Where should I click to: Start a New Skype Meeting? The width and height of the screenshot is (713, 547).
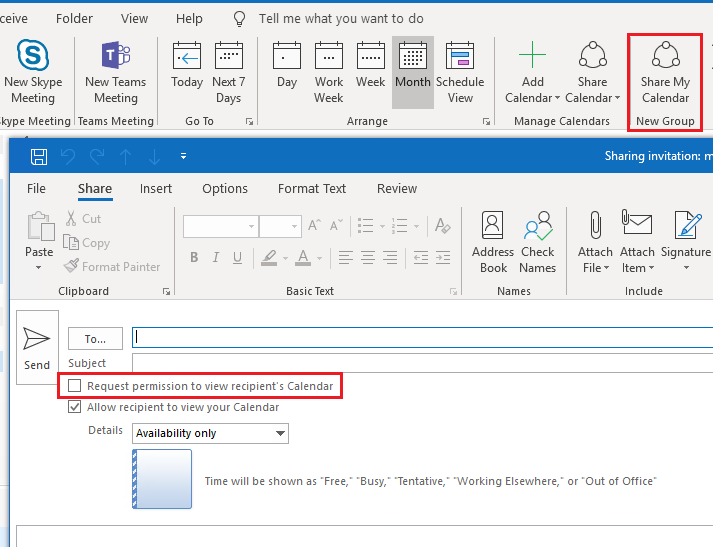point(33,73)
